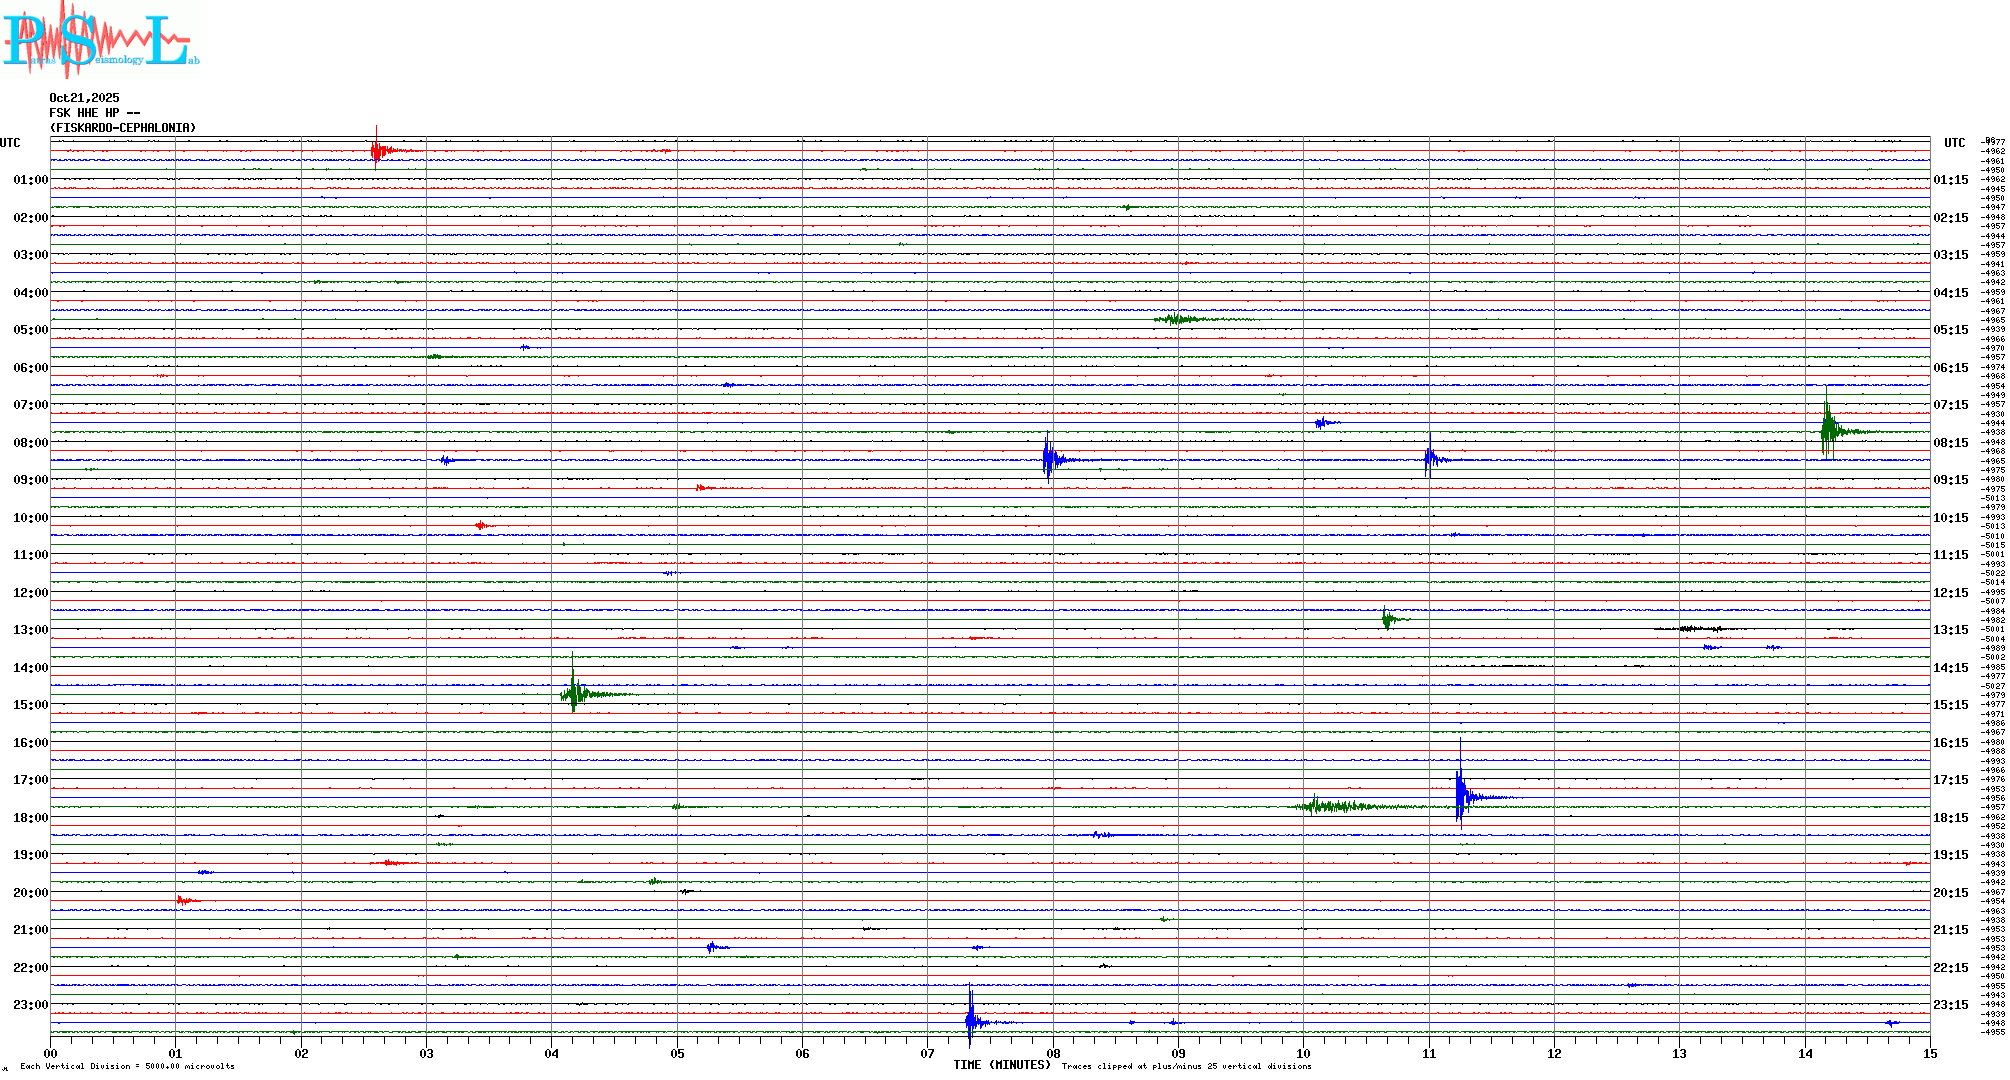Click the green event near minute 04 before 15:00
Viewport: 2010px width, 1080px height.
click(573, 693)
